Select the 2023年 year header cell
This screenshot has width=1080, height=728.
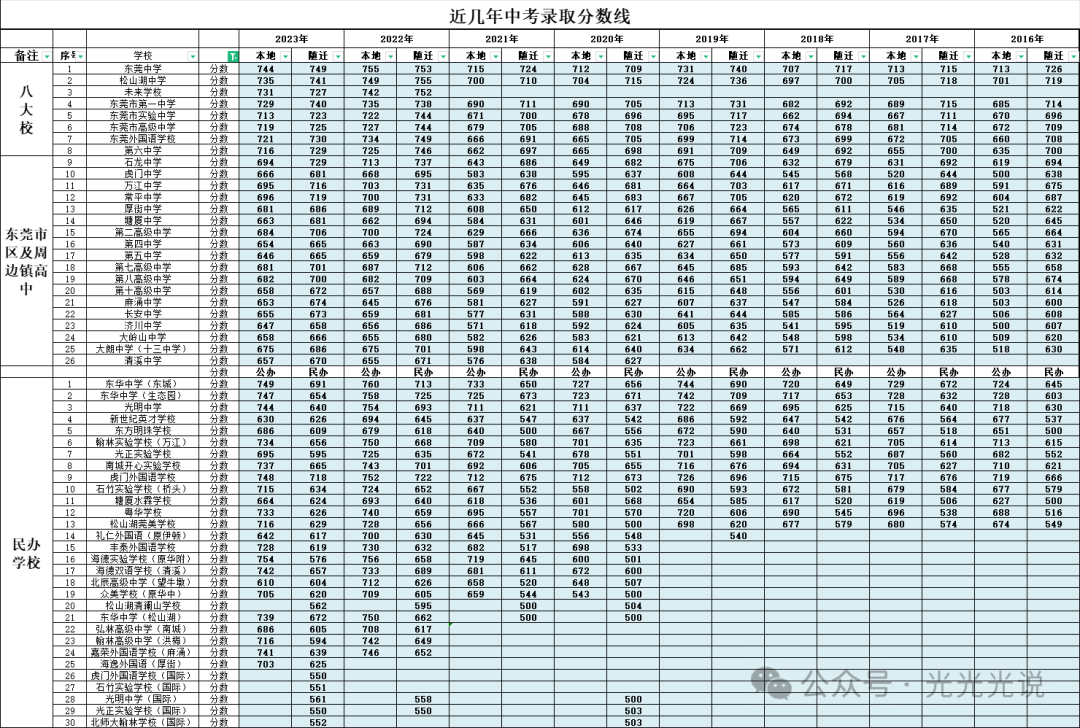coord(291,39)
